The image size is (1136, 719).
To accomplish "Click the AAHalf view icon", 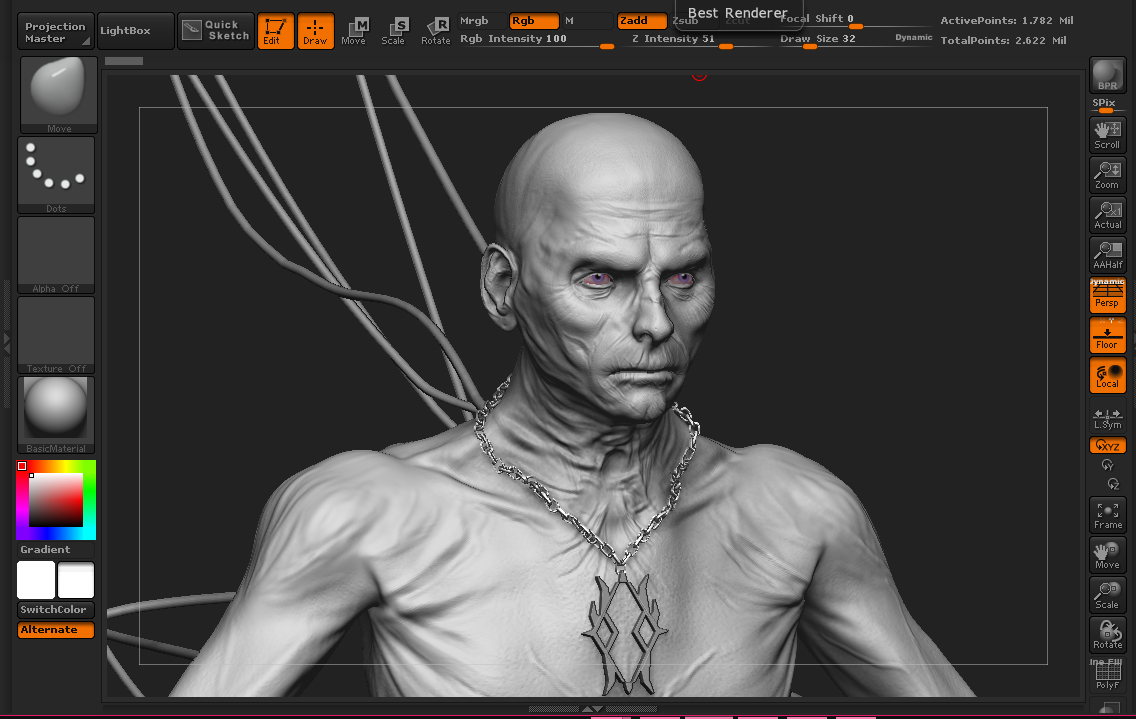I will (x=1108, y=254).
